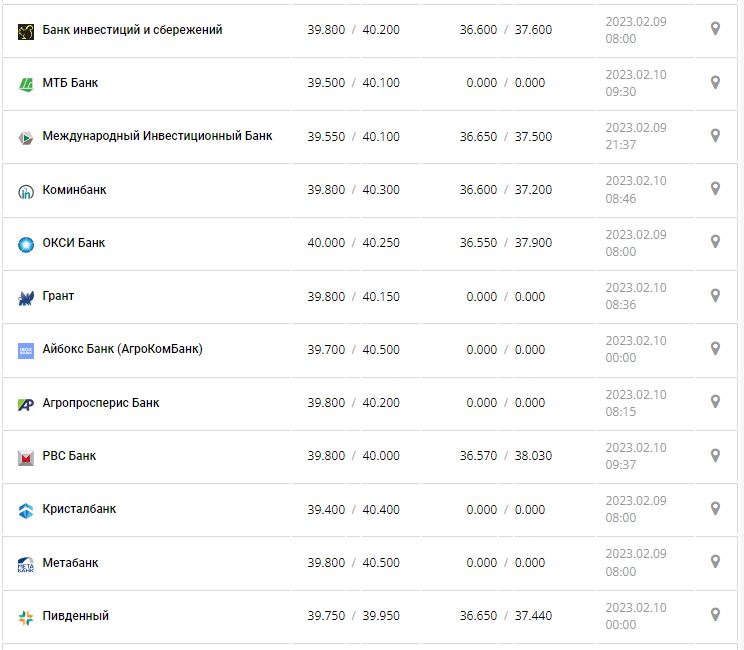Click the Грант bank logo icon
Viewport: 744px width, 650px height.
[x=26, y=297]
